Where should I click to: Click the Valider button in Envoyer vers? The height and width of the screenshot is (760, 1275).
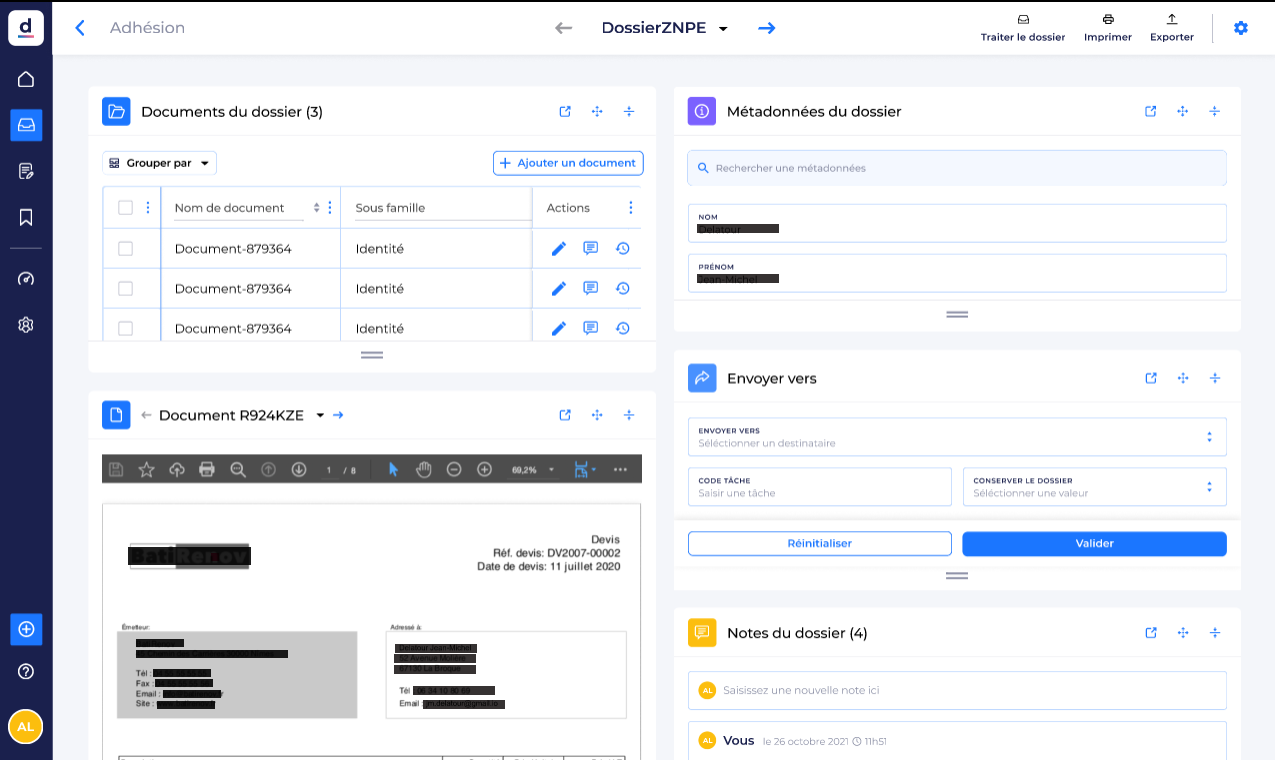(x=1093, y=543)
